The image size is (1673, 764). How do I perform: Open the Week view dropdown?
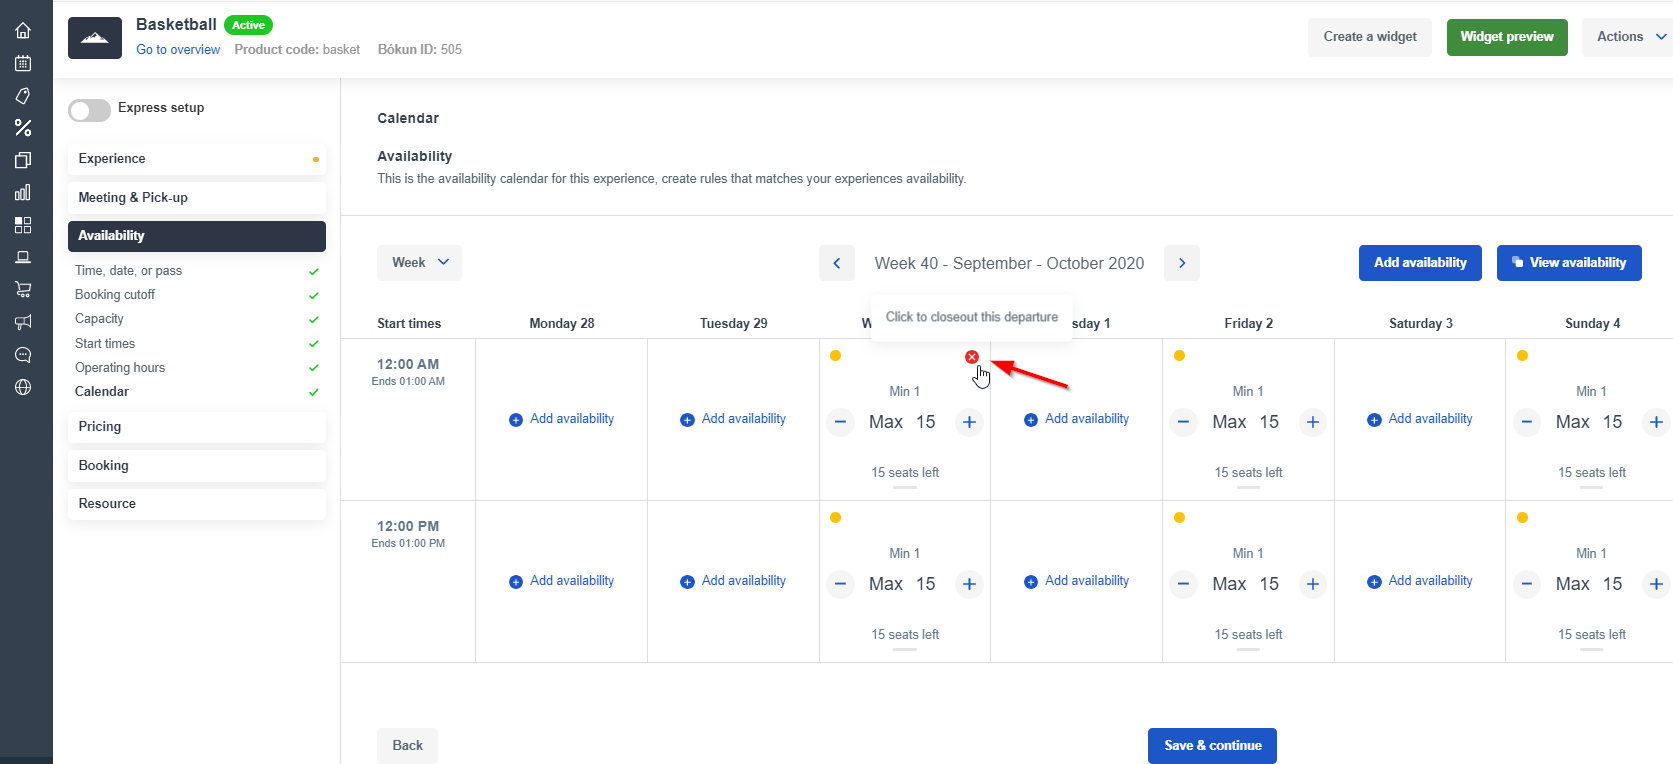(x=419, y=263)
